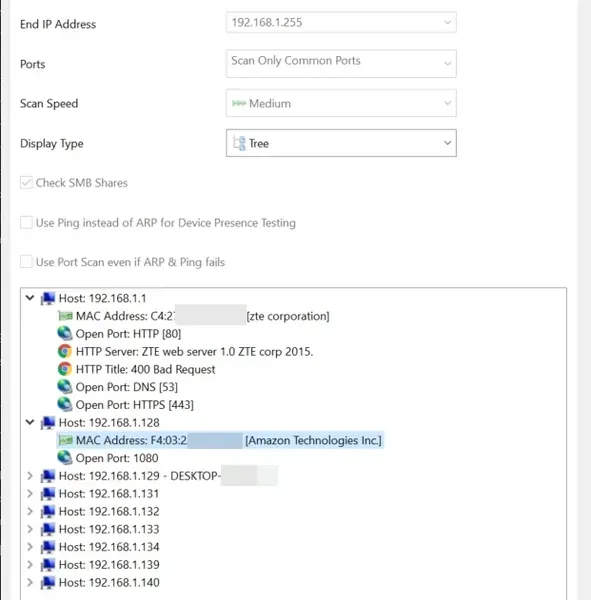Screen dimensions: 591x600
Task: Click the Scan Speed label
Action: coord(49,103)
